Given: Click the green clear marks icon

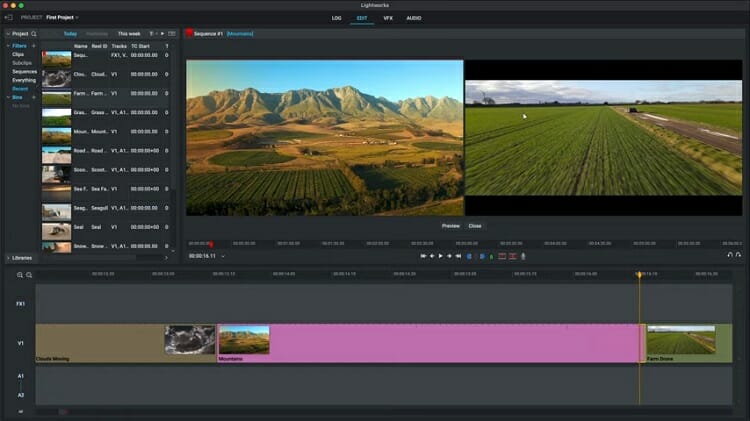Looking at the screenshot, I should 491,257.
